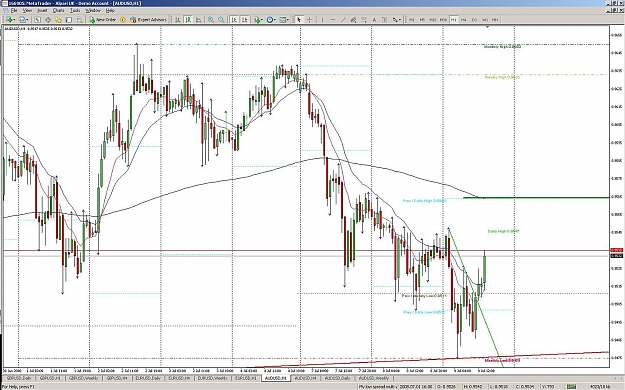Select the text label tool
Viewport: 625px width, 390px height.
pyautogui.click(x=384, y=19)
